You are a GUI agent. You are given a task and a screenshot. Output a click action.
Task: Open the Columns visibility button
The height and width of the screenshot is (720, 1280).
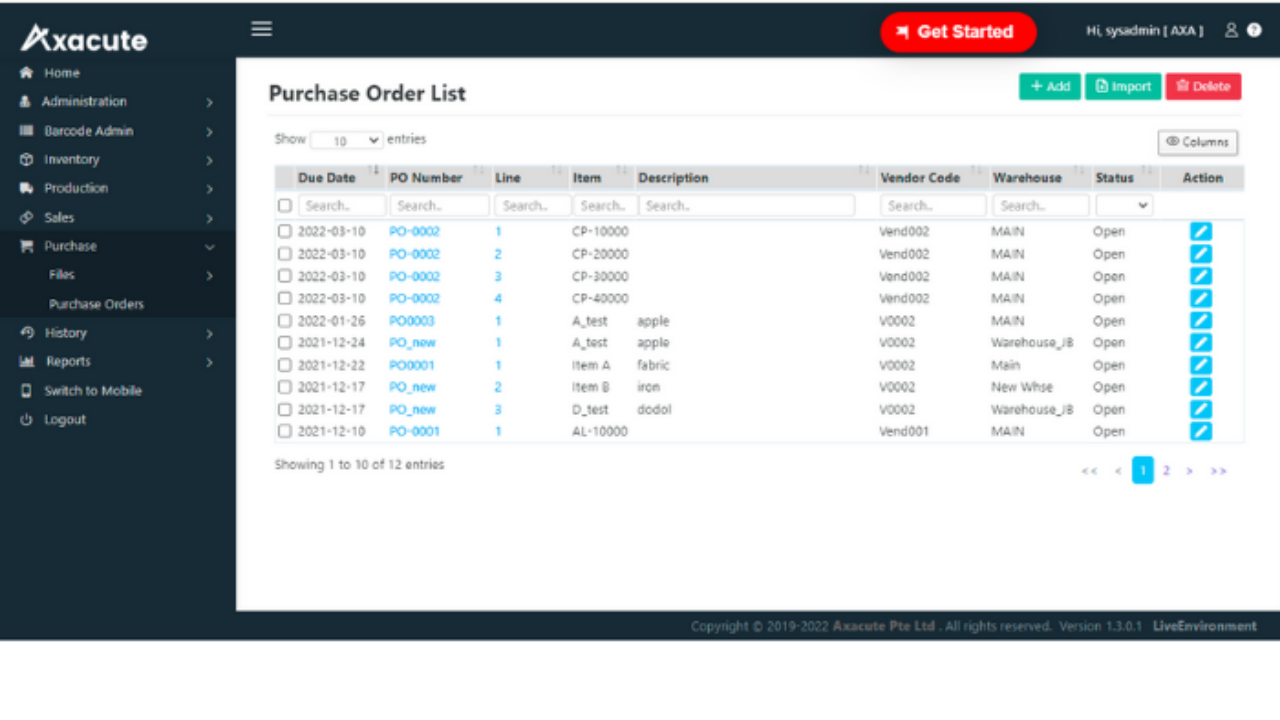[x=1198, y=142]
